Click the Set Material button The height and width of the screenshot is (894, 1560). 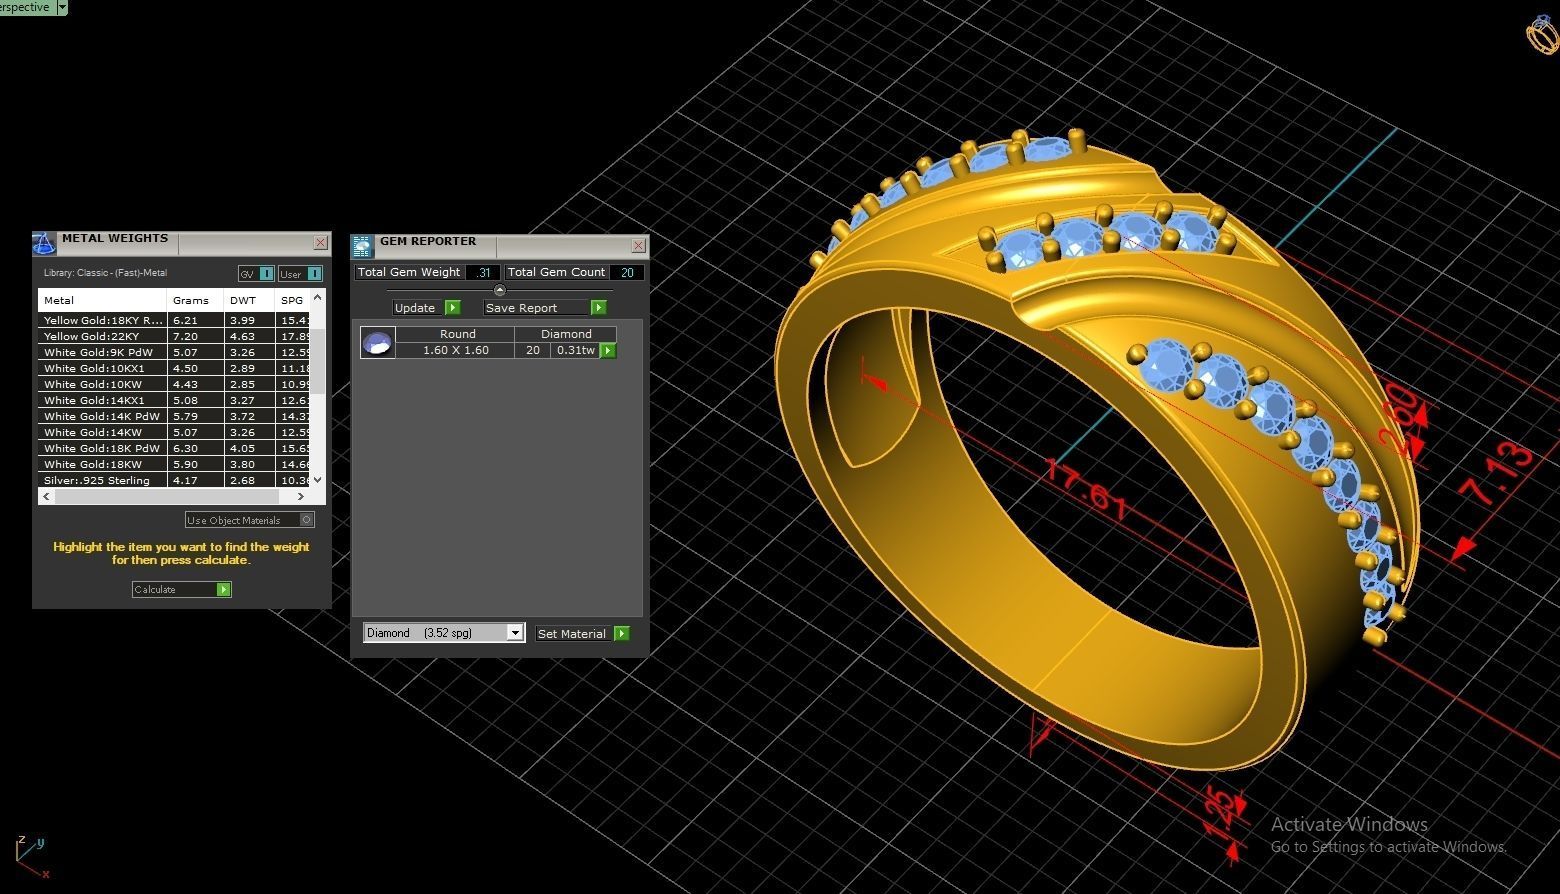point(583,634)
